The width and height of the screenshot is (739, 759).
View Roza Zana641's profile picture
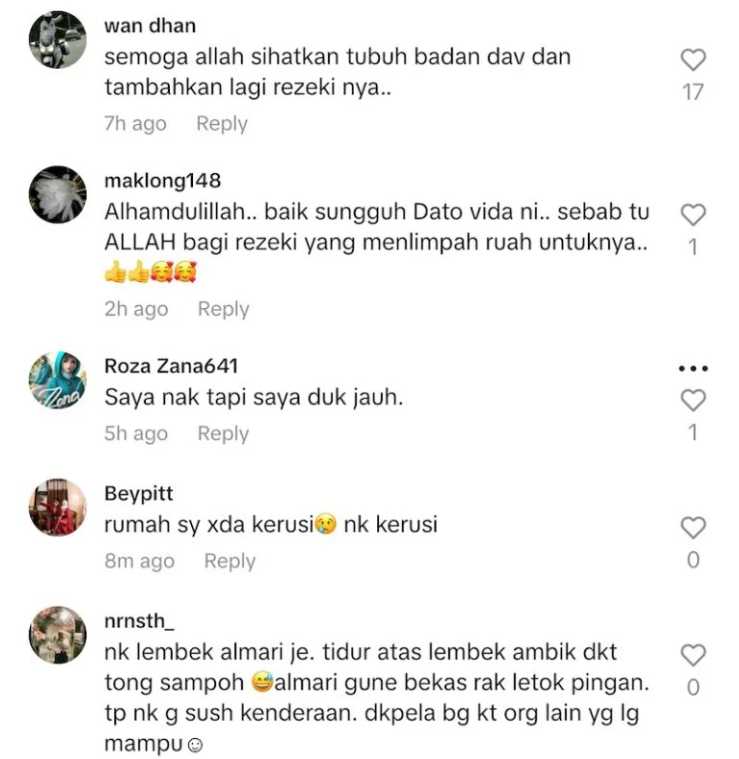pyautogui.click(x=58, y=380)
